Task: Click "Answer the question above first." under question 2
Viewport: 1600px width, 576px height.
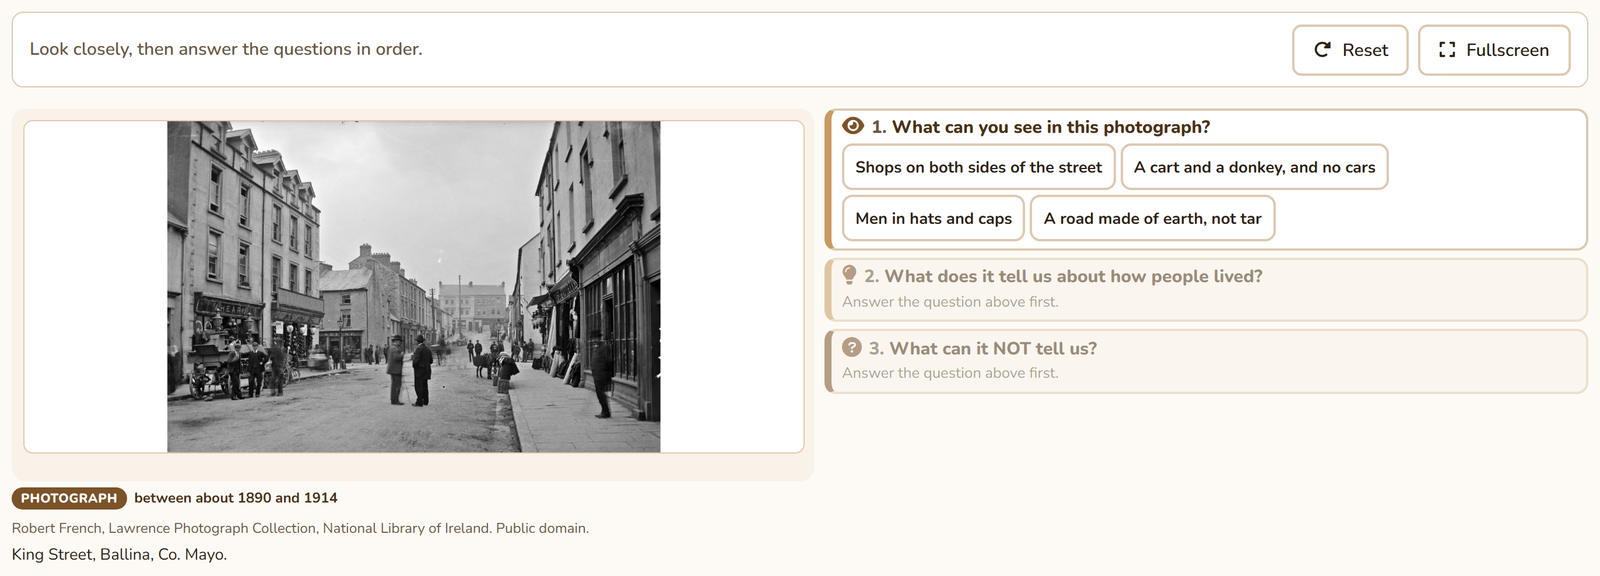Action: pos(950,302)
